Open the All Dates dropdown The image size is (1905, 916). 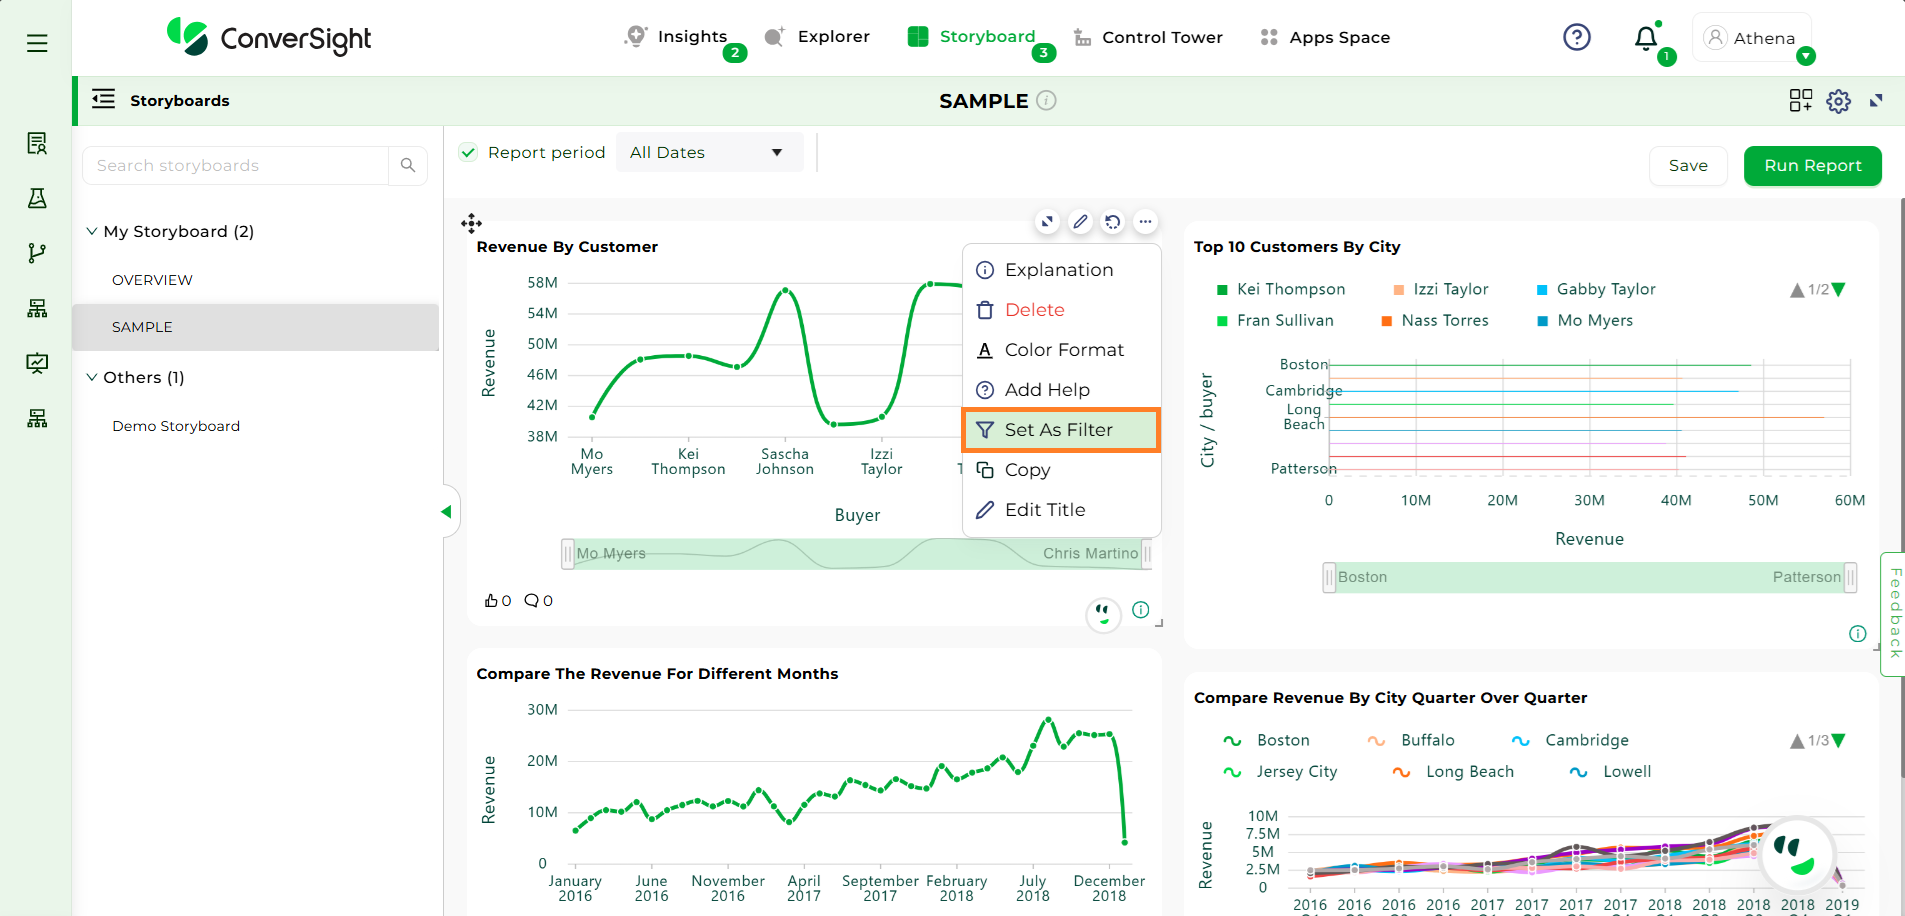708,152
